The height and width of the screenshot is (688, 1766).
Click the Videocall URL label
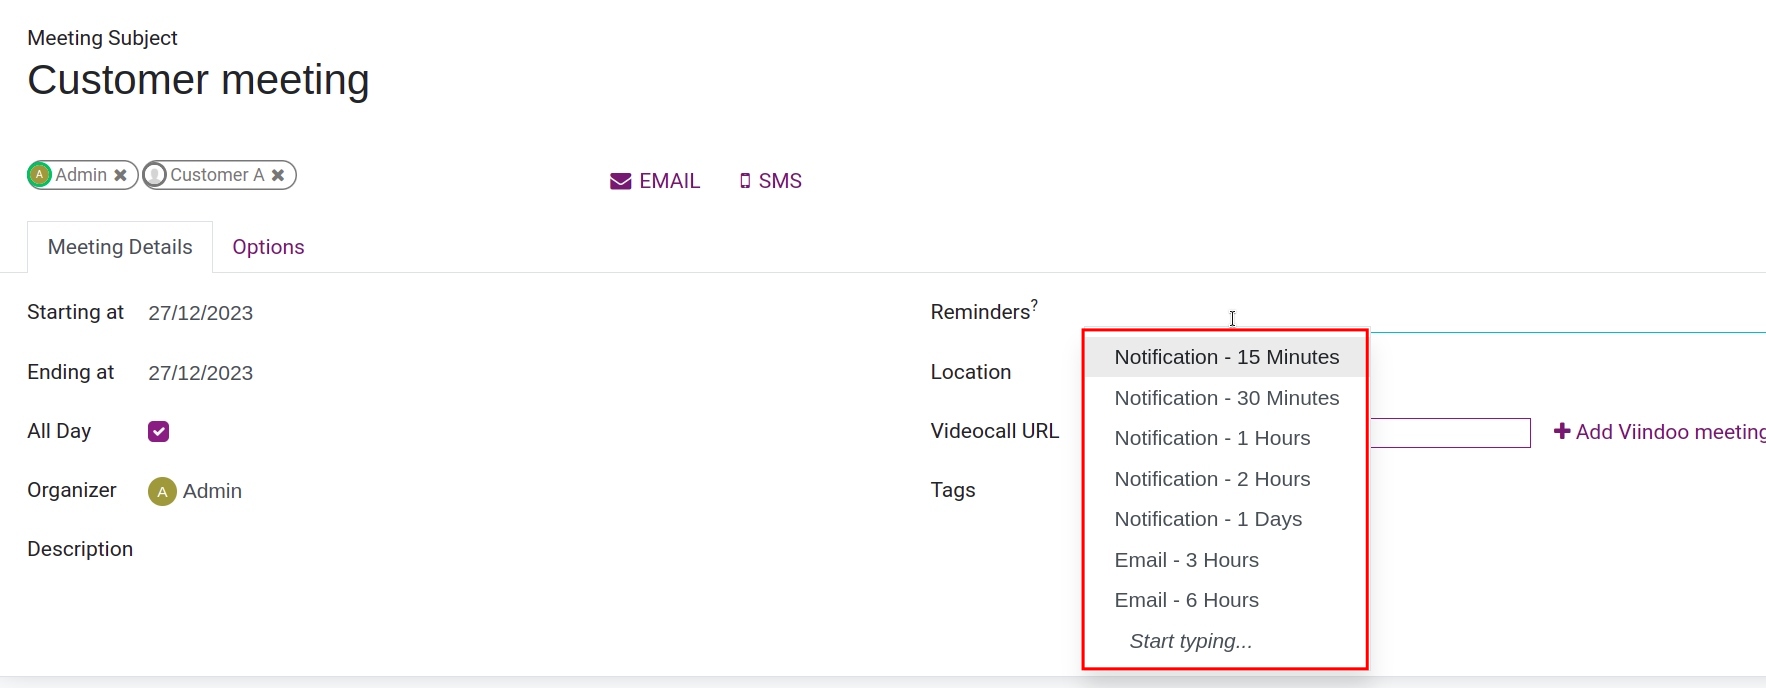995,431
